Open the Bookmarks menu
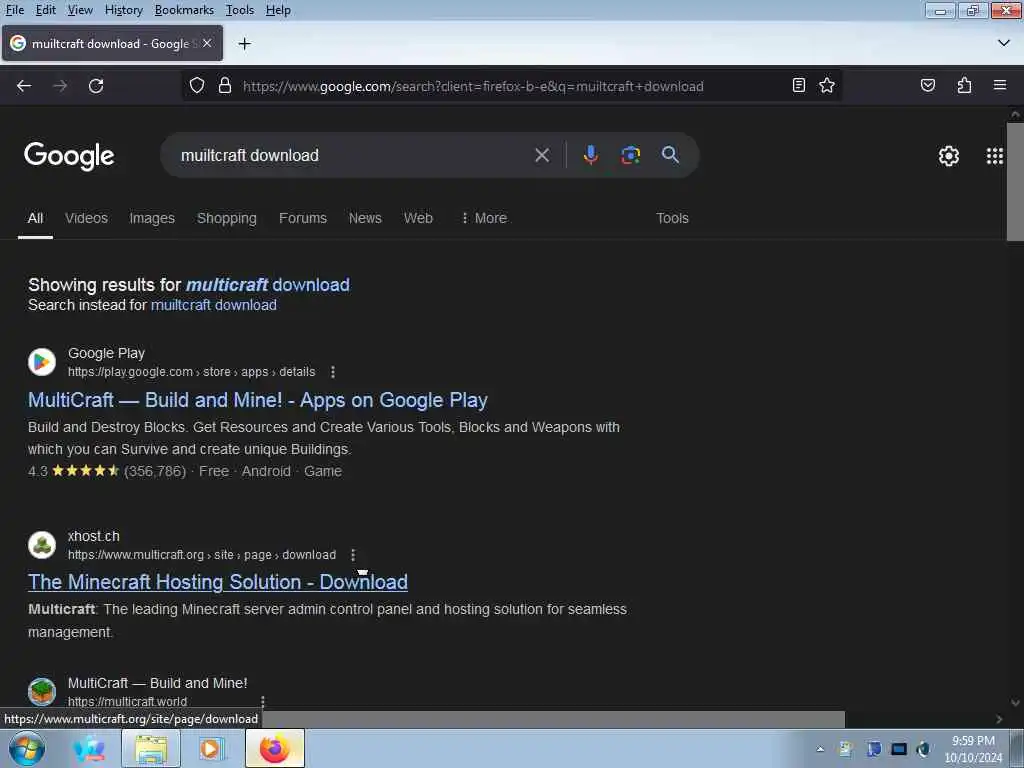 coord(184,10)
